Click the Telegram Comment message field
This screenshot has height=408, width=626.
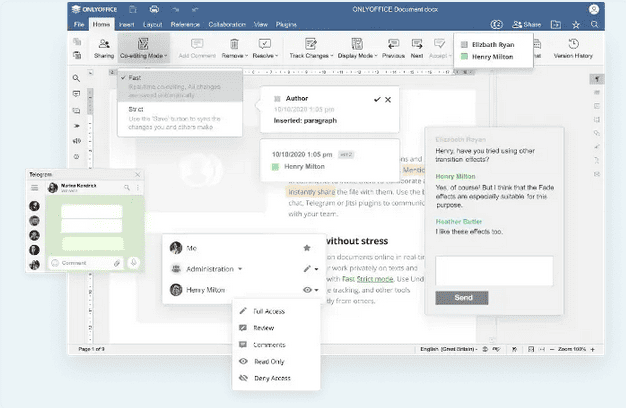pos(85,263)
